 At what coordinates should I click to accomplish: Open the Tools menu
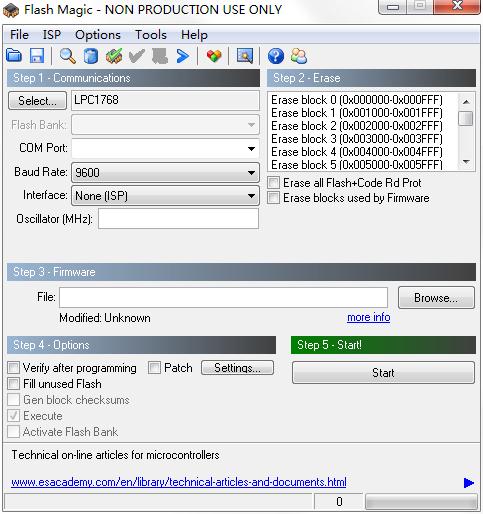(x=151, y=35)
